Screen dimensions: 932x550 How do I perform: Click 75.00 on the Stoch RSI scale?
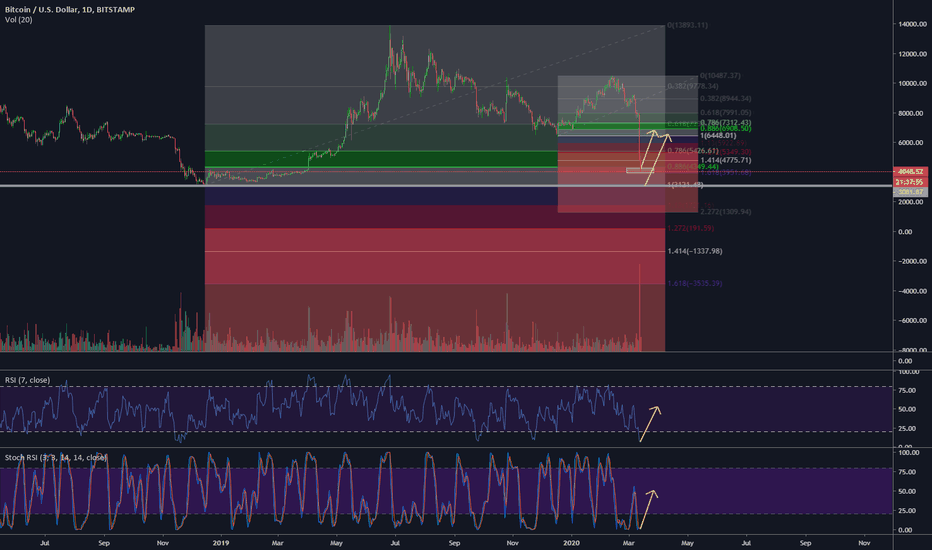coord(906,472)
